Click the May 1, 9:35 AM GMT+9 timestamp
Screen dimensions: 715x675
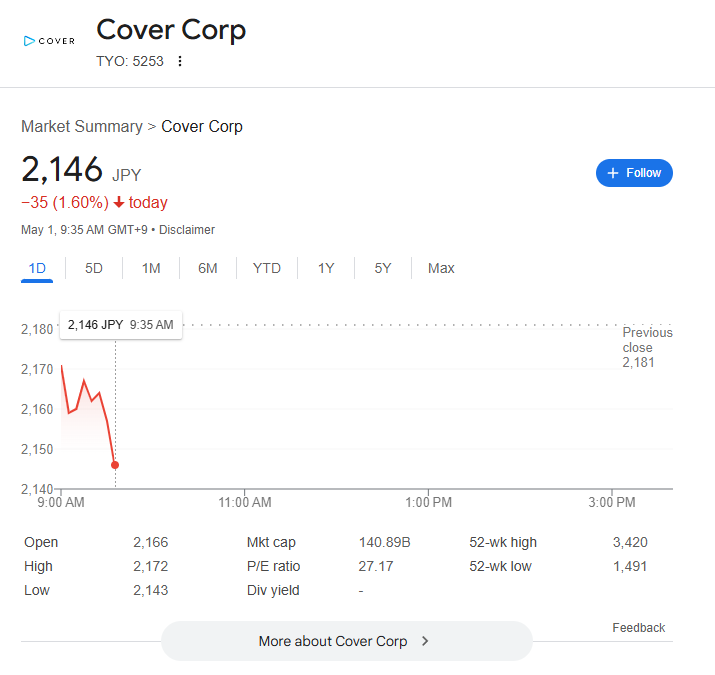coord(84,230)
